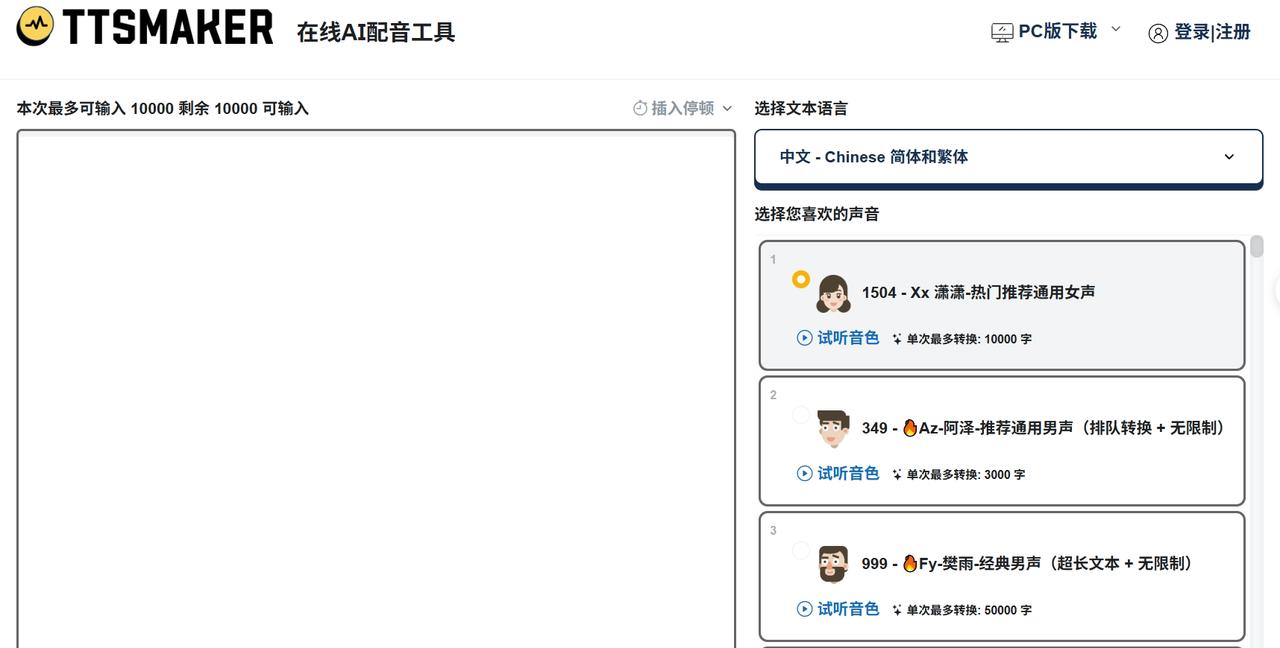Click the character count icon beside 单次最多转换 10000 字
This screenshot has height=648, width=1280.
pyautogui.click(x=895, y=338)
